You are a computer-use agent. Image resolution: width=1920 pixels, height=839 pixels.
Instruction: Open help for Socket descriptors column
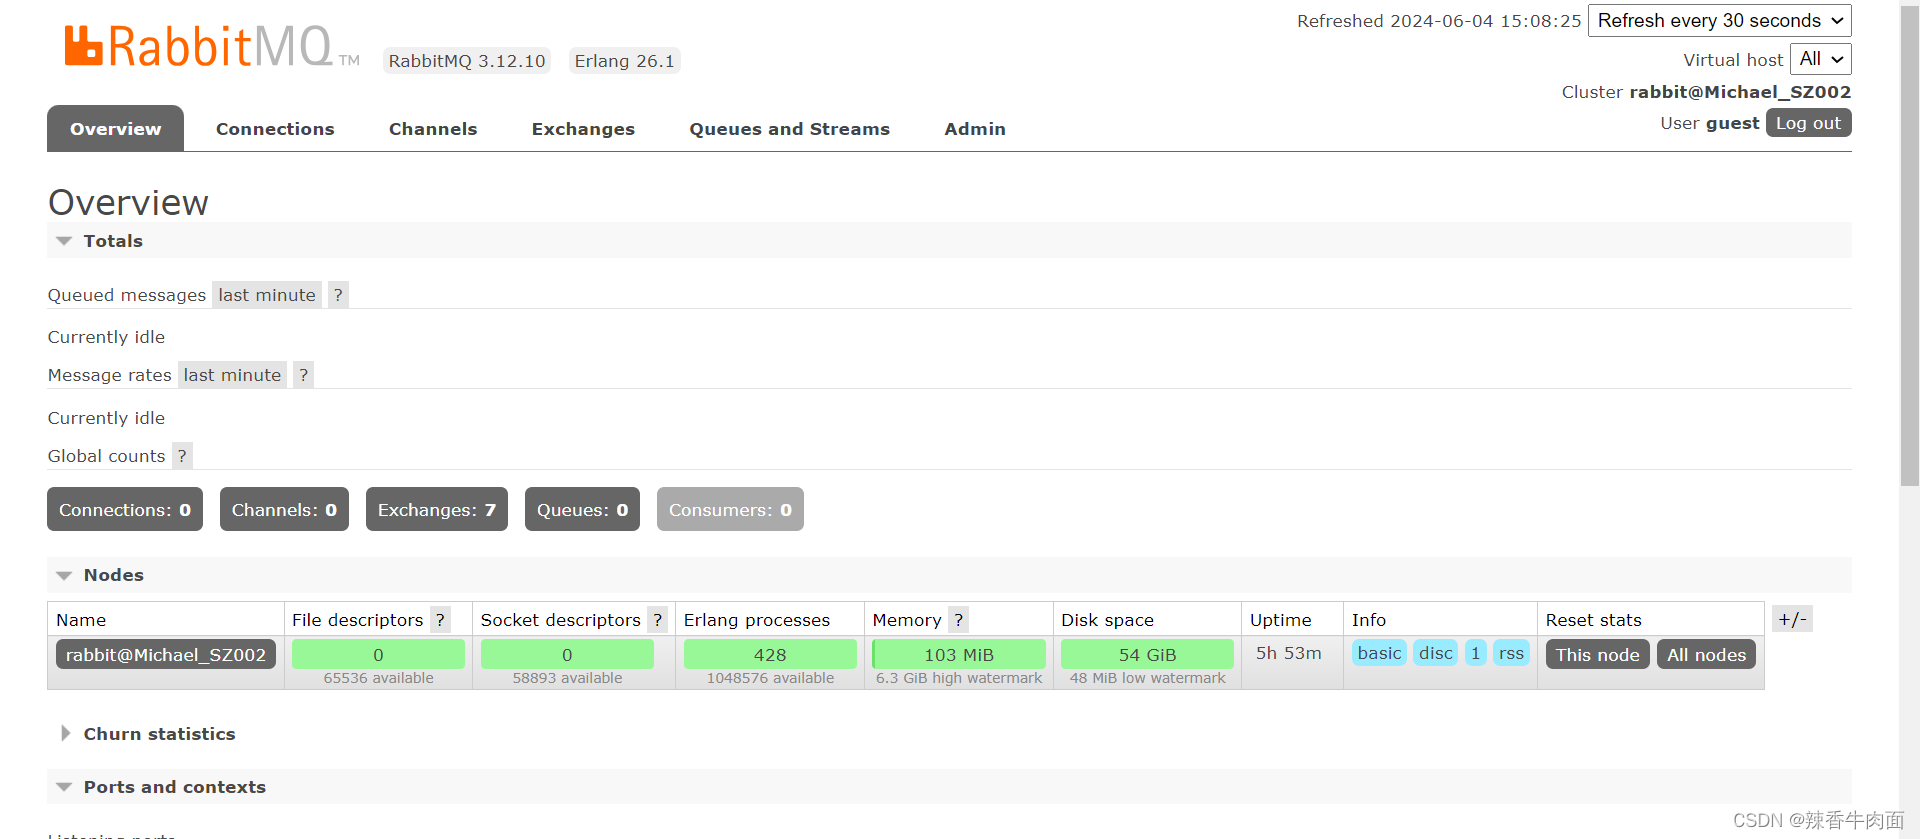[x=657, y=620]
